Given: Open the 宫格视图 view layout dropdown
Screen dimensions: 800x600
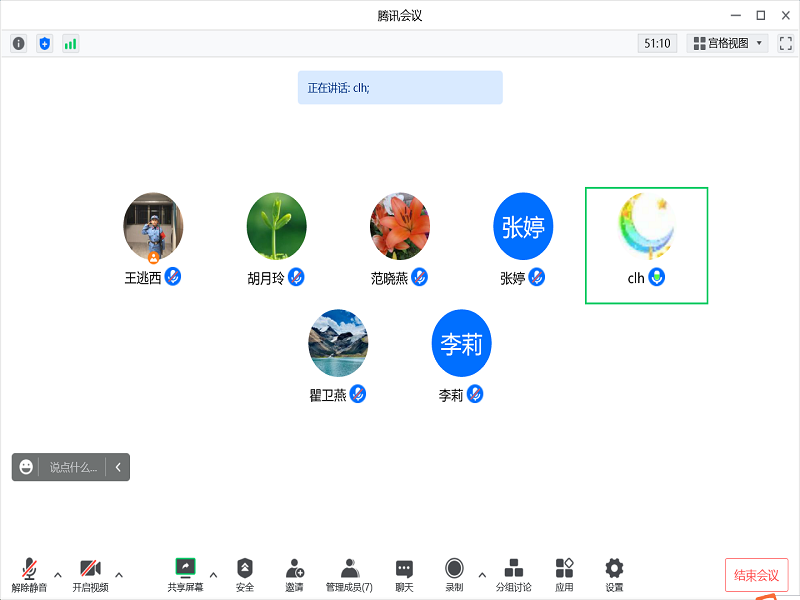Looking at the screenshot, I should click(x=727, y=43).
